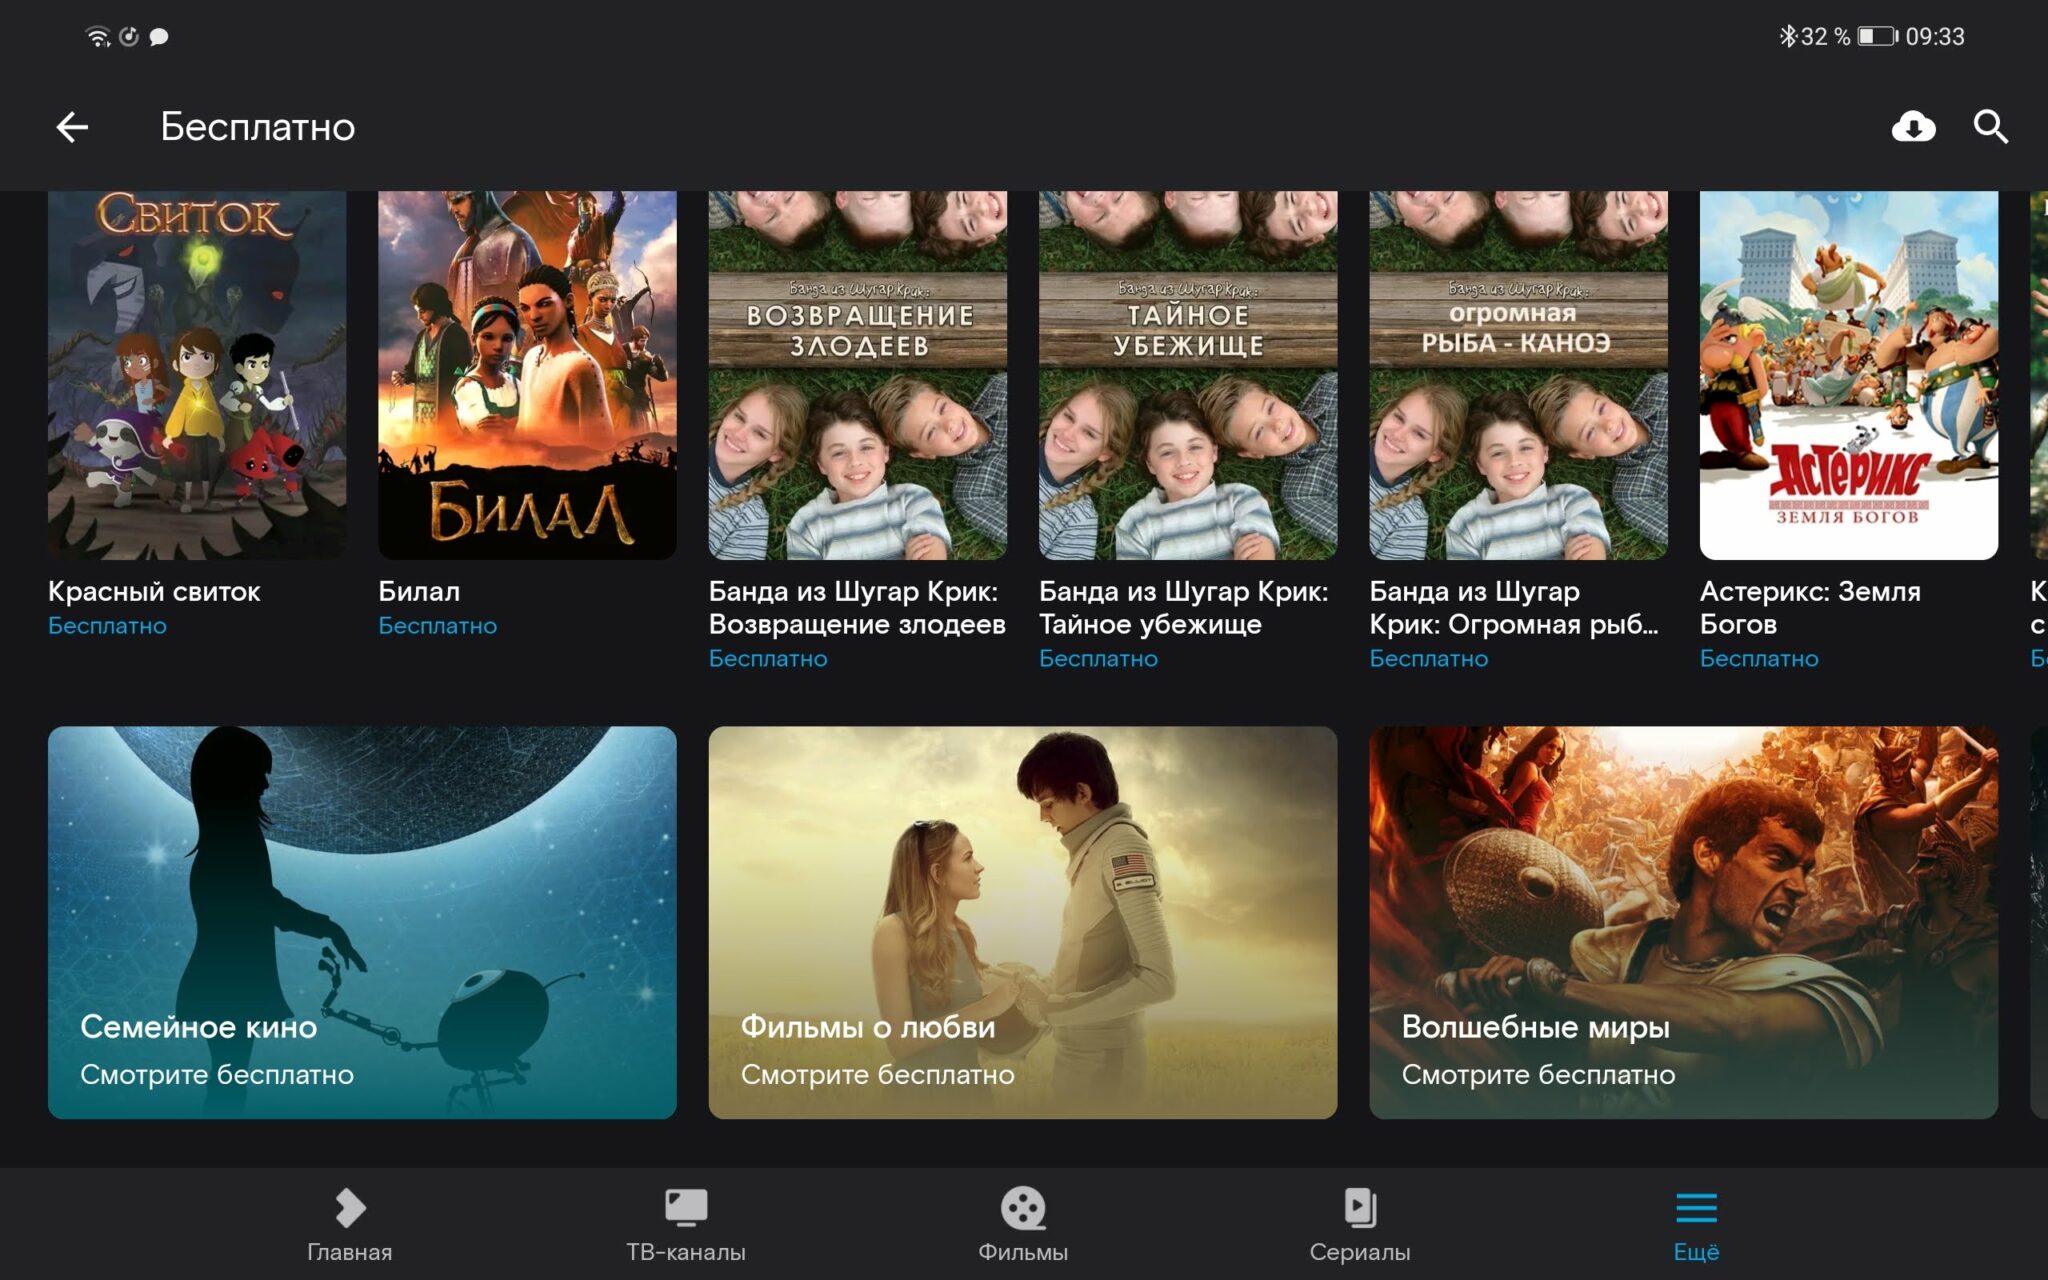Tap the Фильмы film reel icon
The width and height of the screenshot is (2048, 1280).
[x=1022, y=1208]
